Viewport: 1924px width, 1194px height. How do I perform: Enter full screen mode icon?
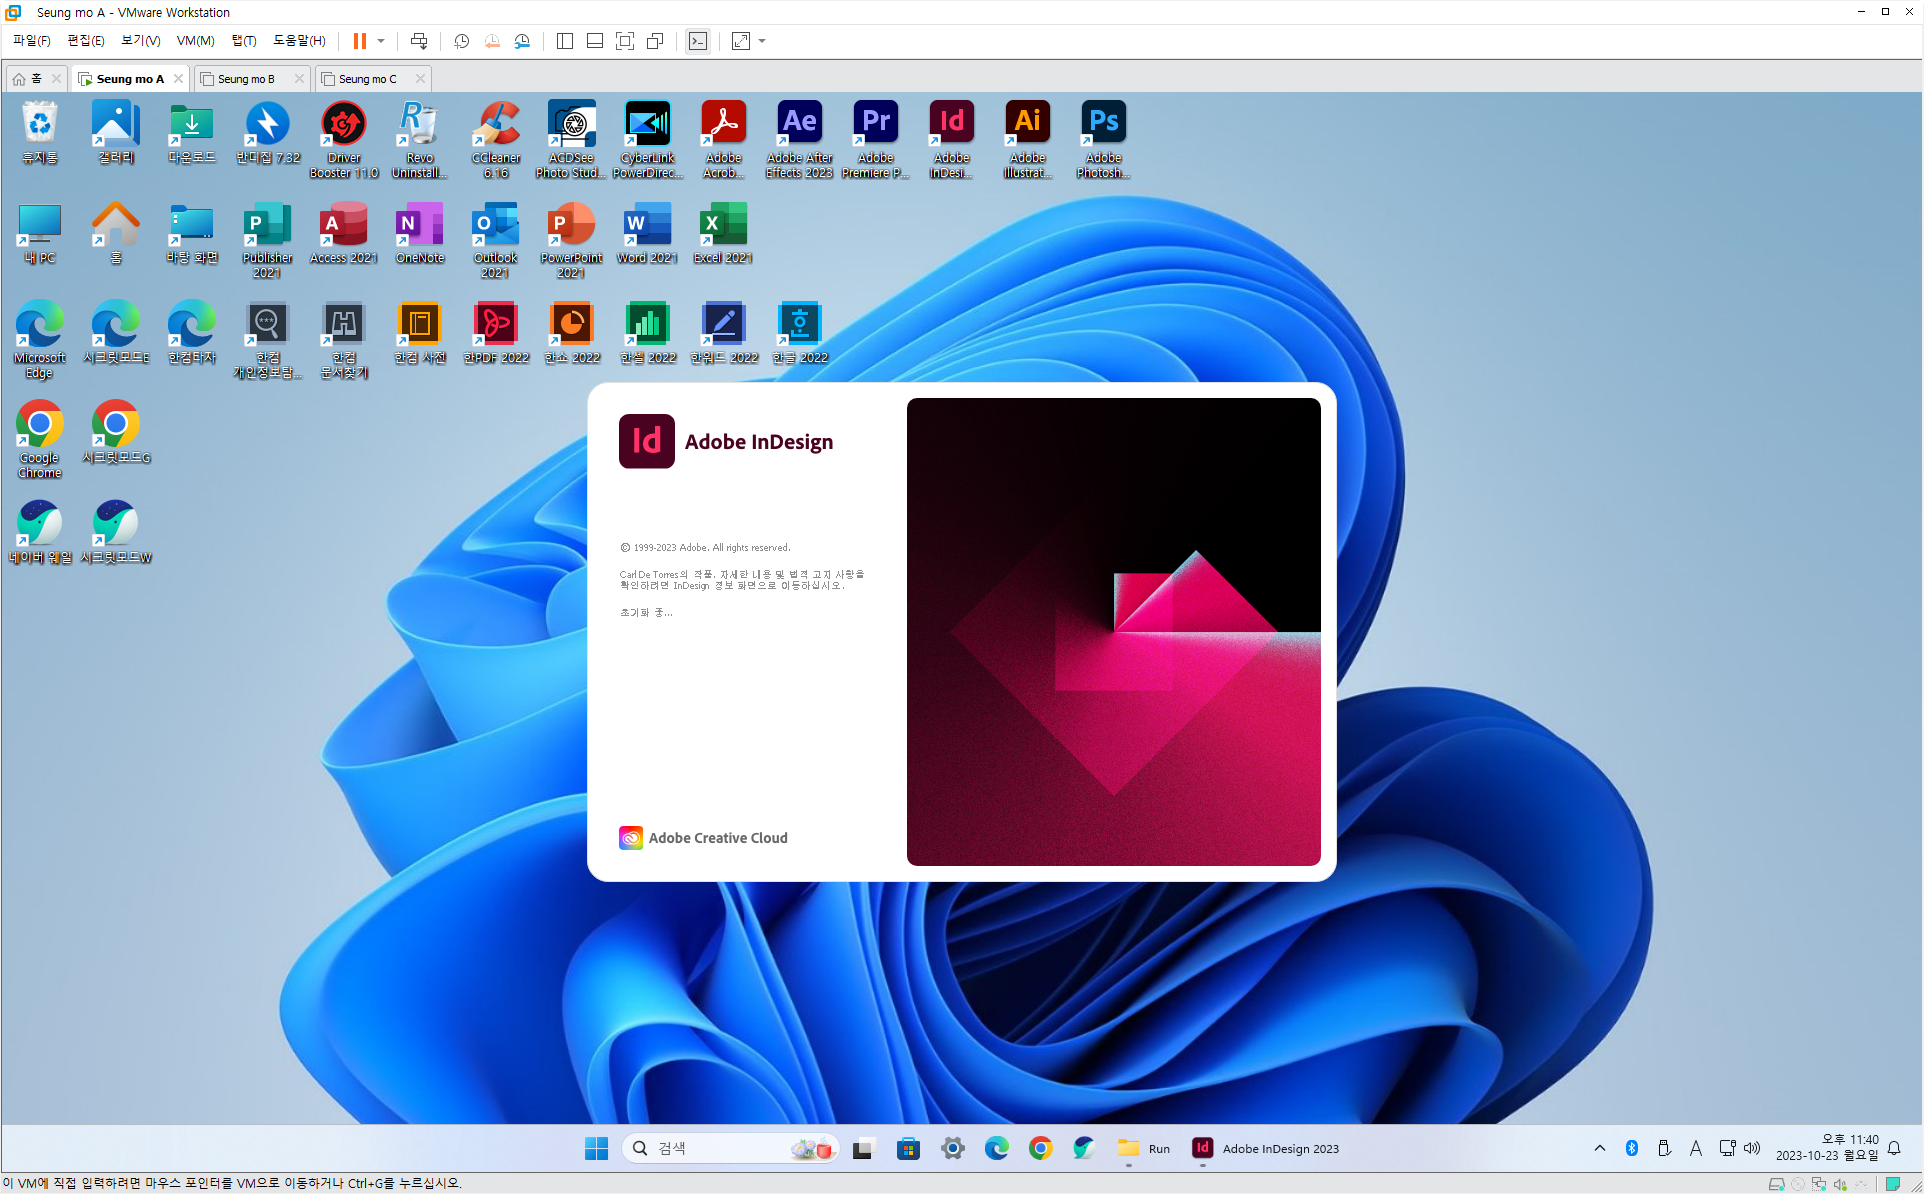[625, 41]
